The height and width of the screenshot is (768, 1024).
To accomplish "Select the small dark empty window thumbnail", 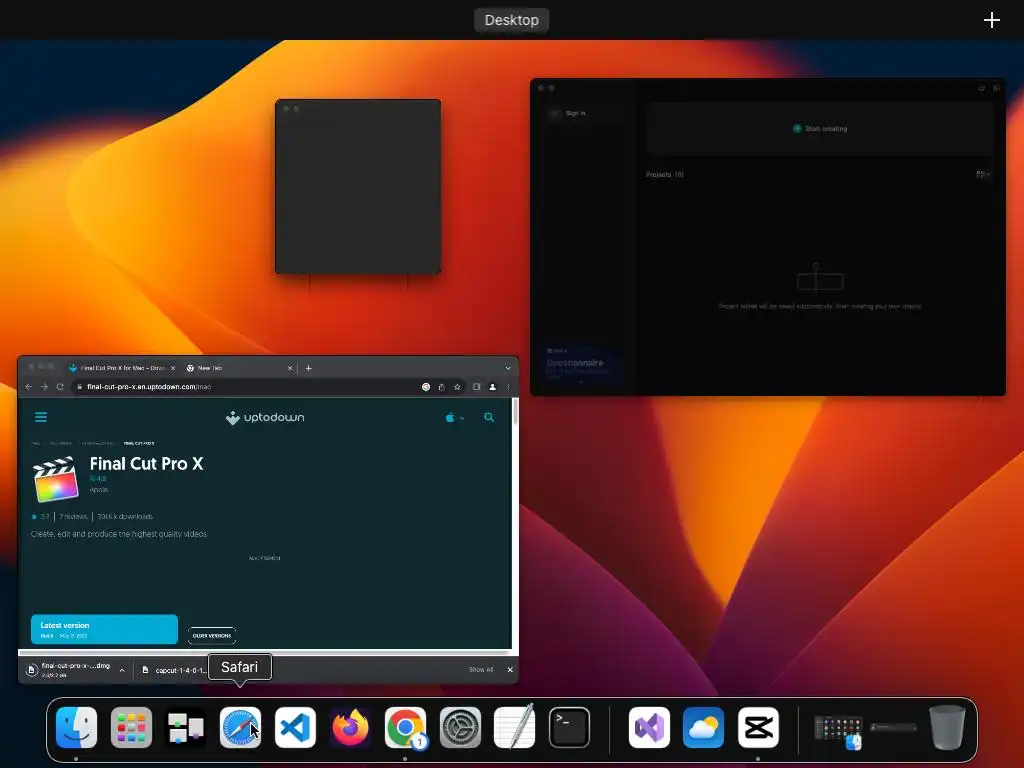I will coord(358,187).
